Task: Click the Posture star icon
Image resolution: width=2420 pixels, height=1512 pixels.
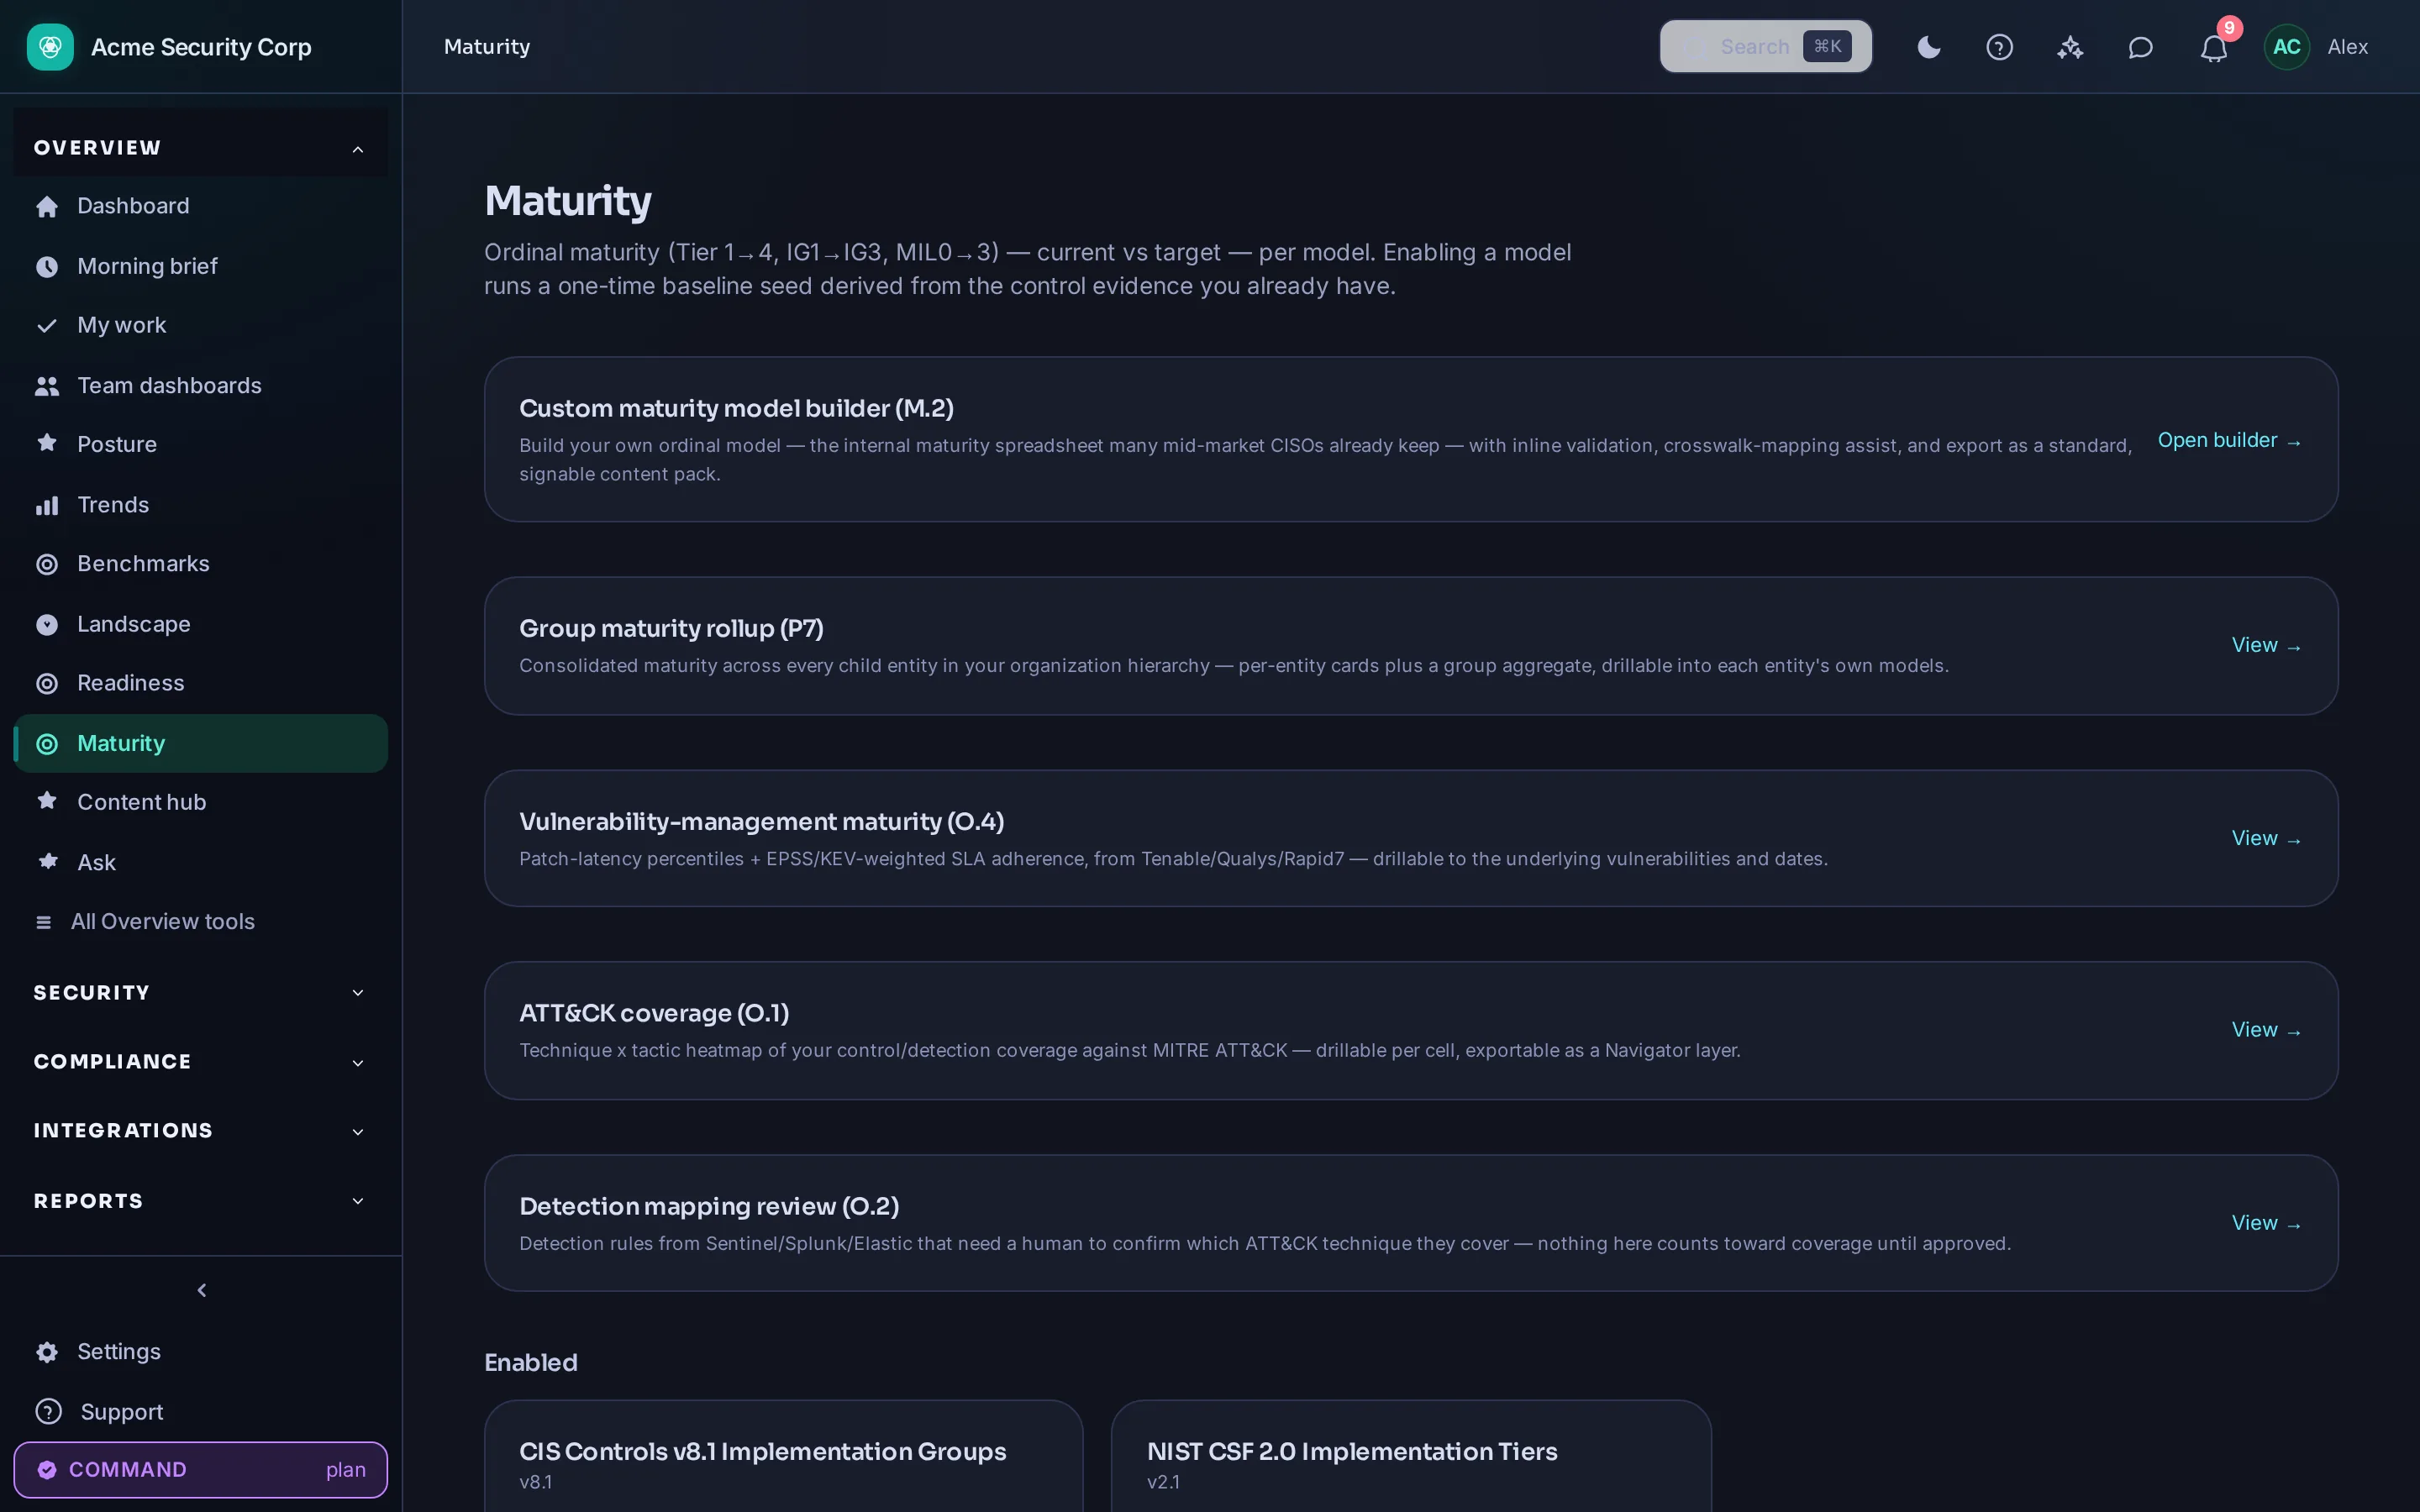Action: 47,443
